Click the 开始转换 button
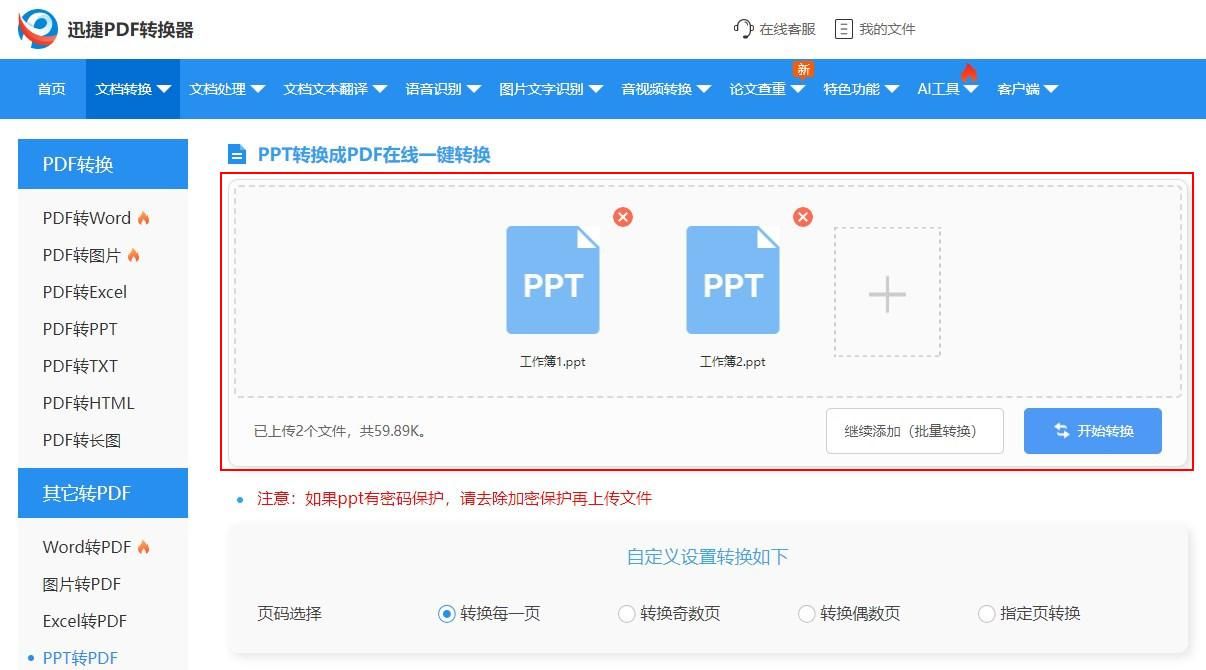 pos(1093,431)
